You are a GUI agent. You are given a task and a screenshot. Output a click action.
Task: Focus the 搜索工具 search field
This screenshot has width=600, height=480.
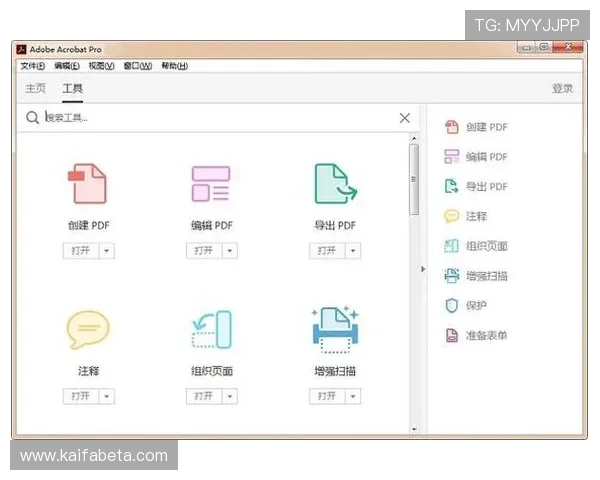click(x=220, y=118)
